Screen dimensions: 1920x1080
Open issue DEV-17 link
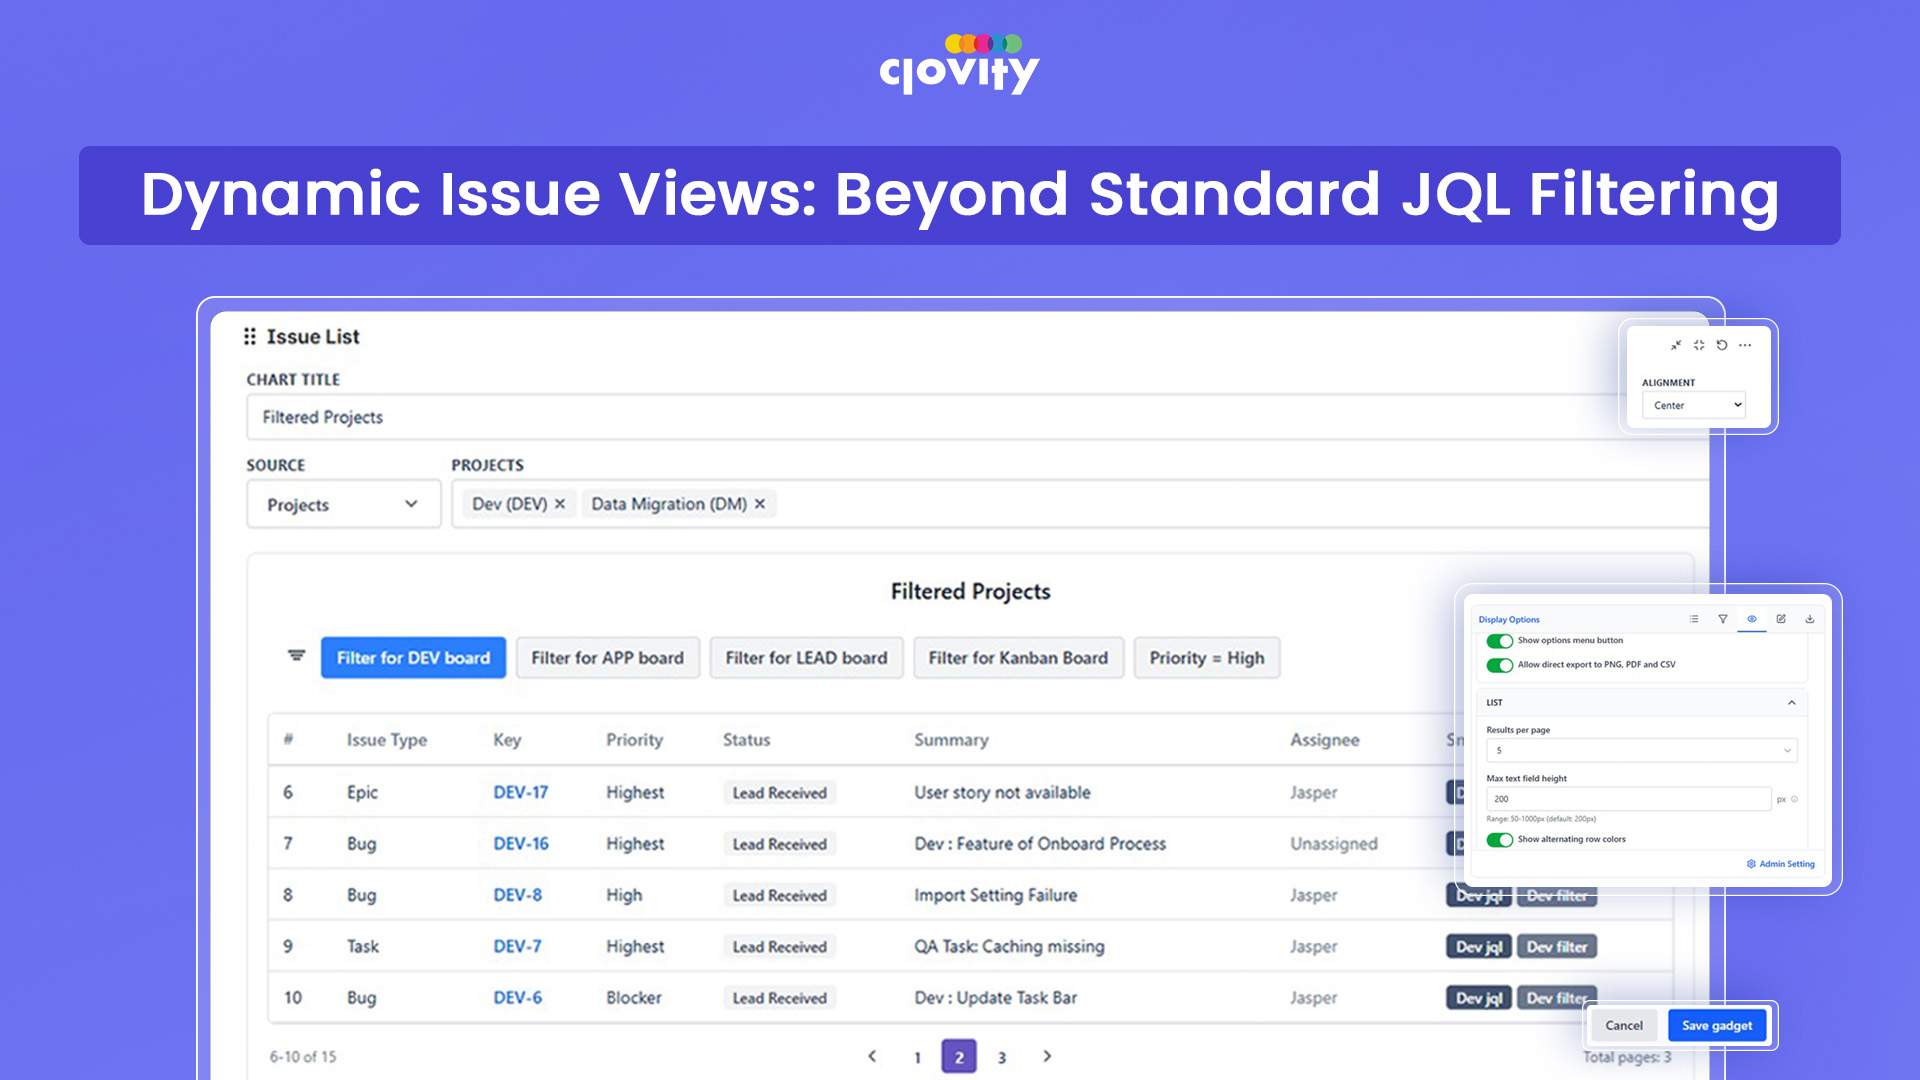(520, 792)
